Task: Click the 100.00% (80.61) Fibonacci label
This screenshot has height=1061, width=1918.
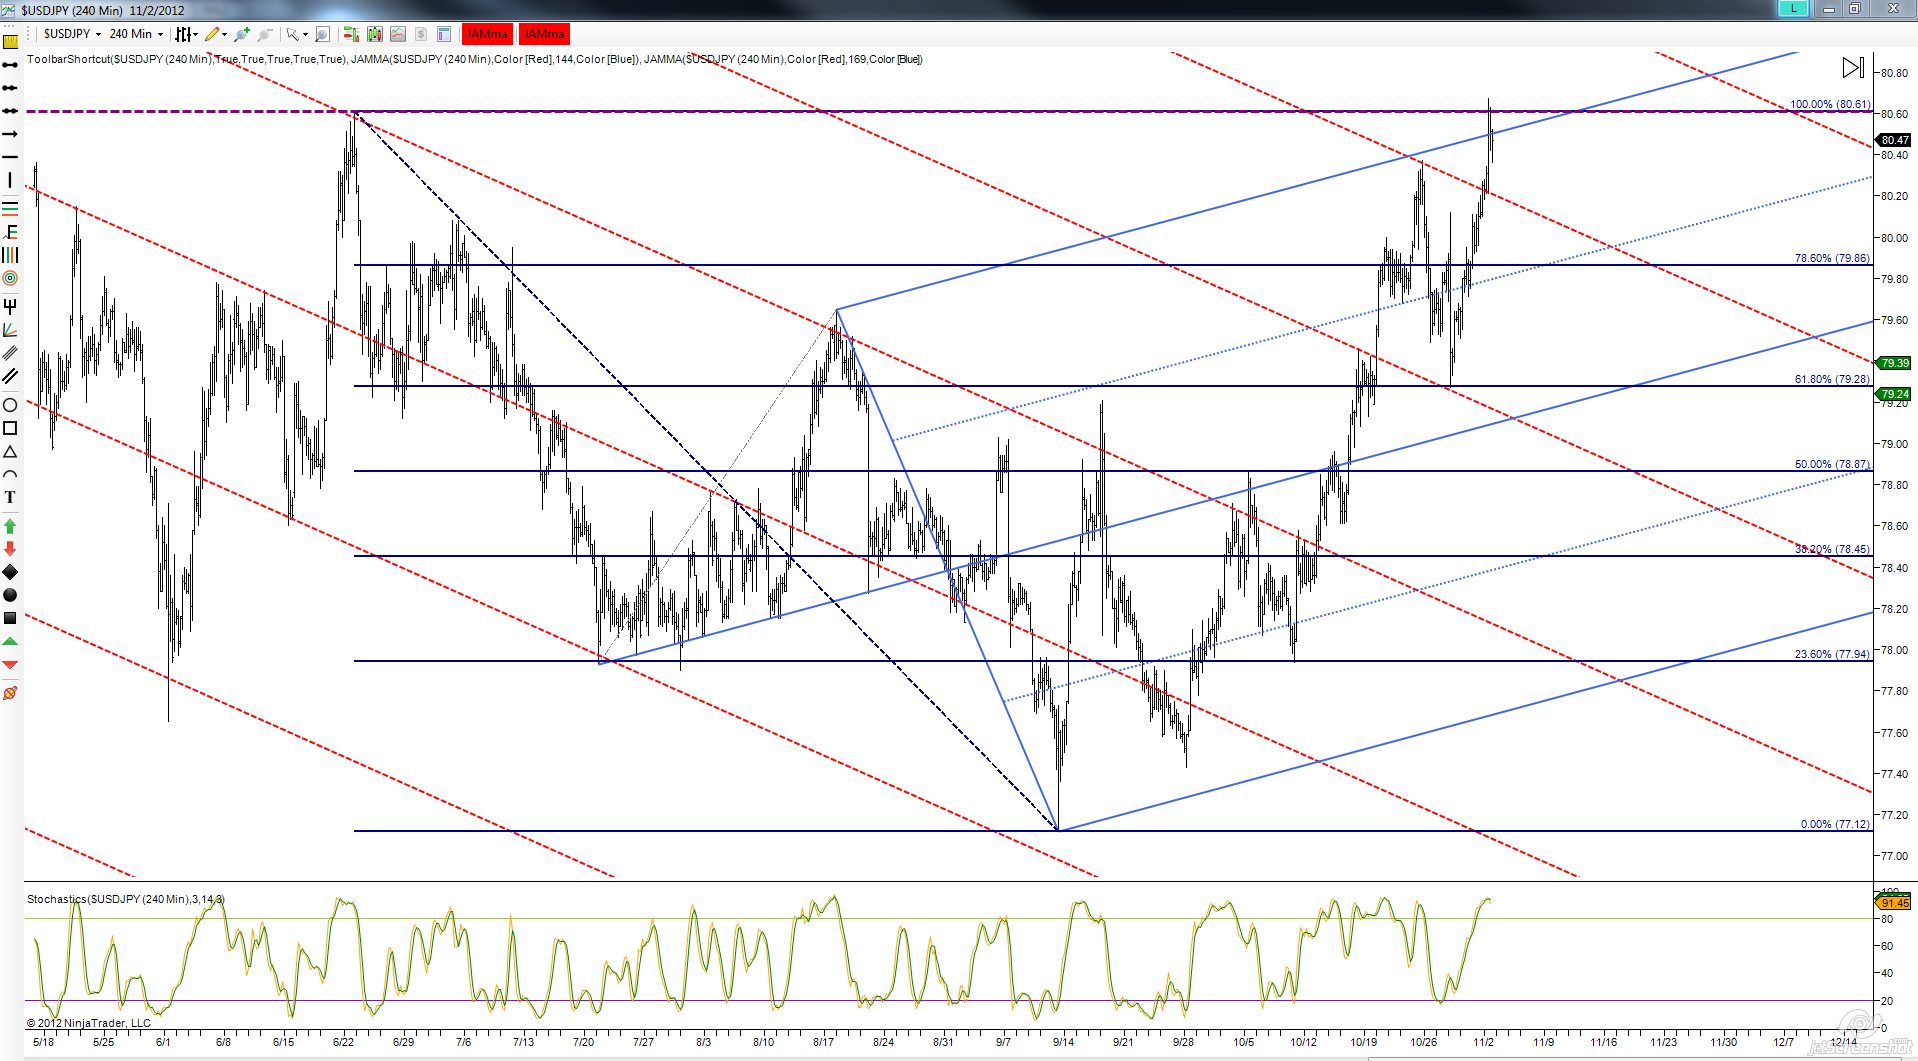Action: pos(1830,104)
